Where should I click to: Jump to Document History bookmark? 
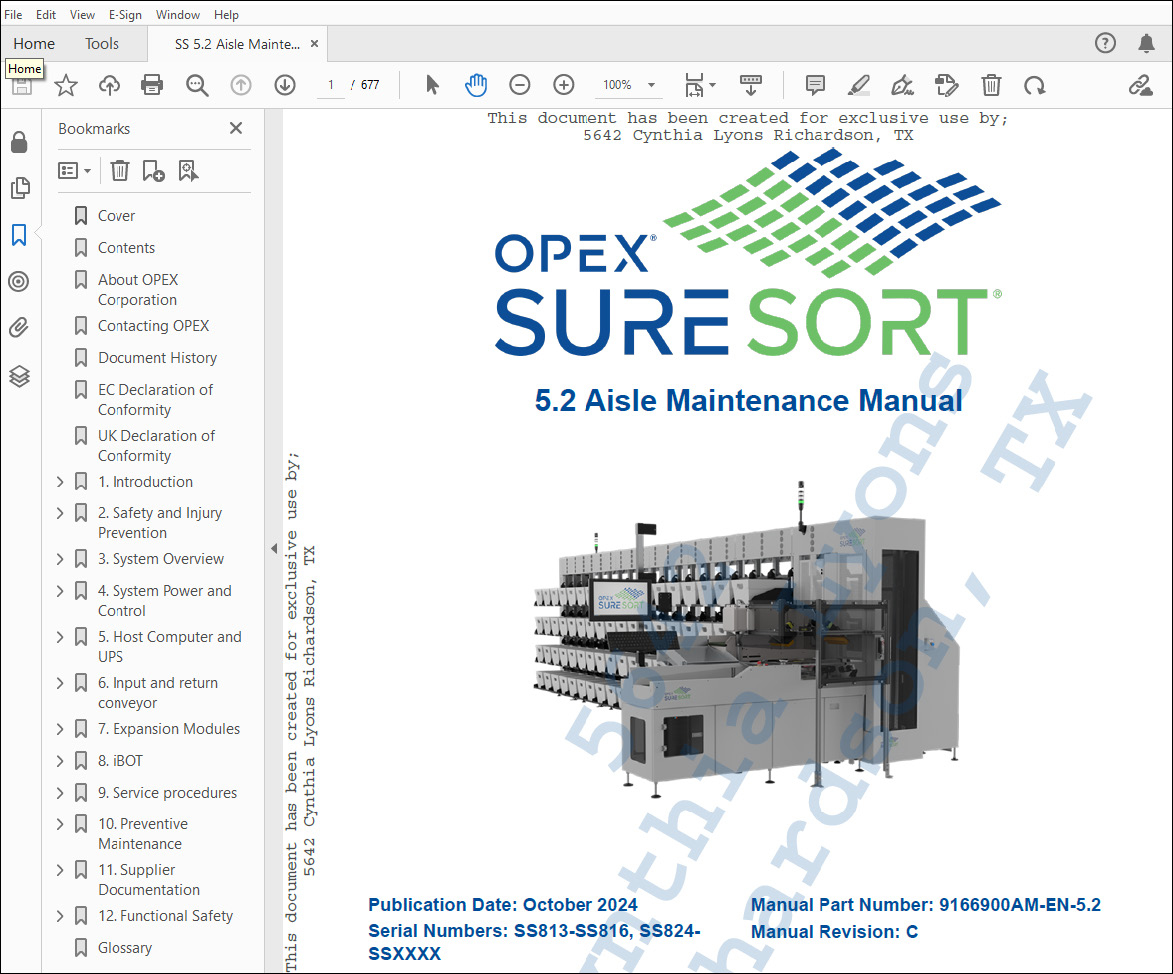click(x=157, y=358)
